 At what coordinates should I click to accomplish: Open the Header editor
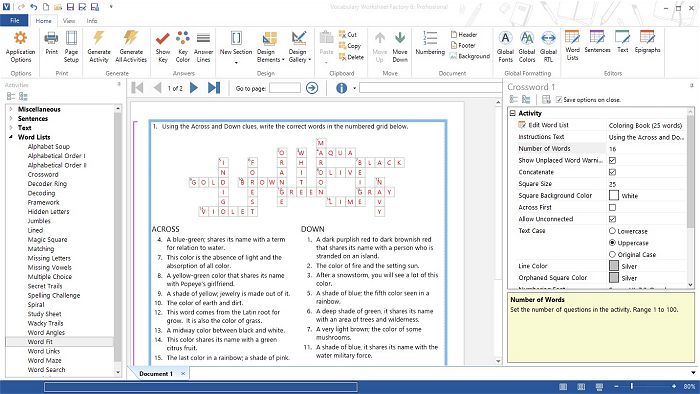[464, 34]
